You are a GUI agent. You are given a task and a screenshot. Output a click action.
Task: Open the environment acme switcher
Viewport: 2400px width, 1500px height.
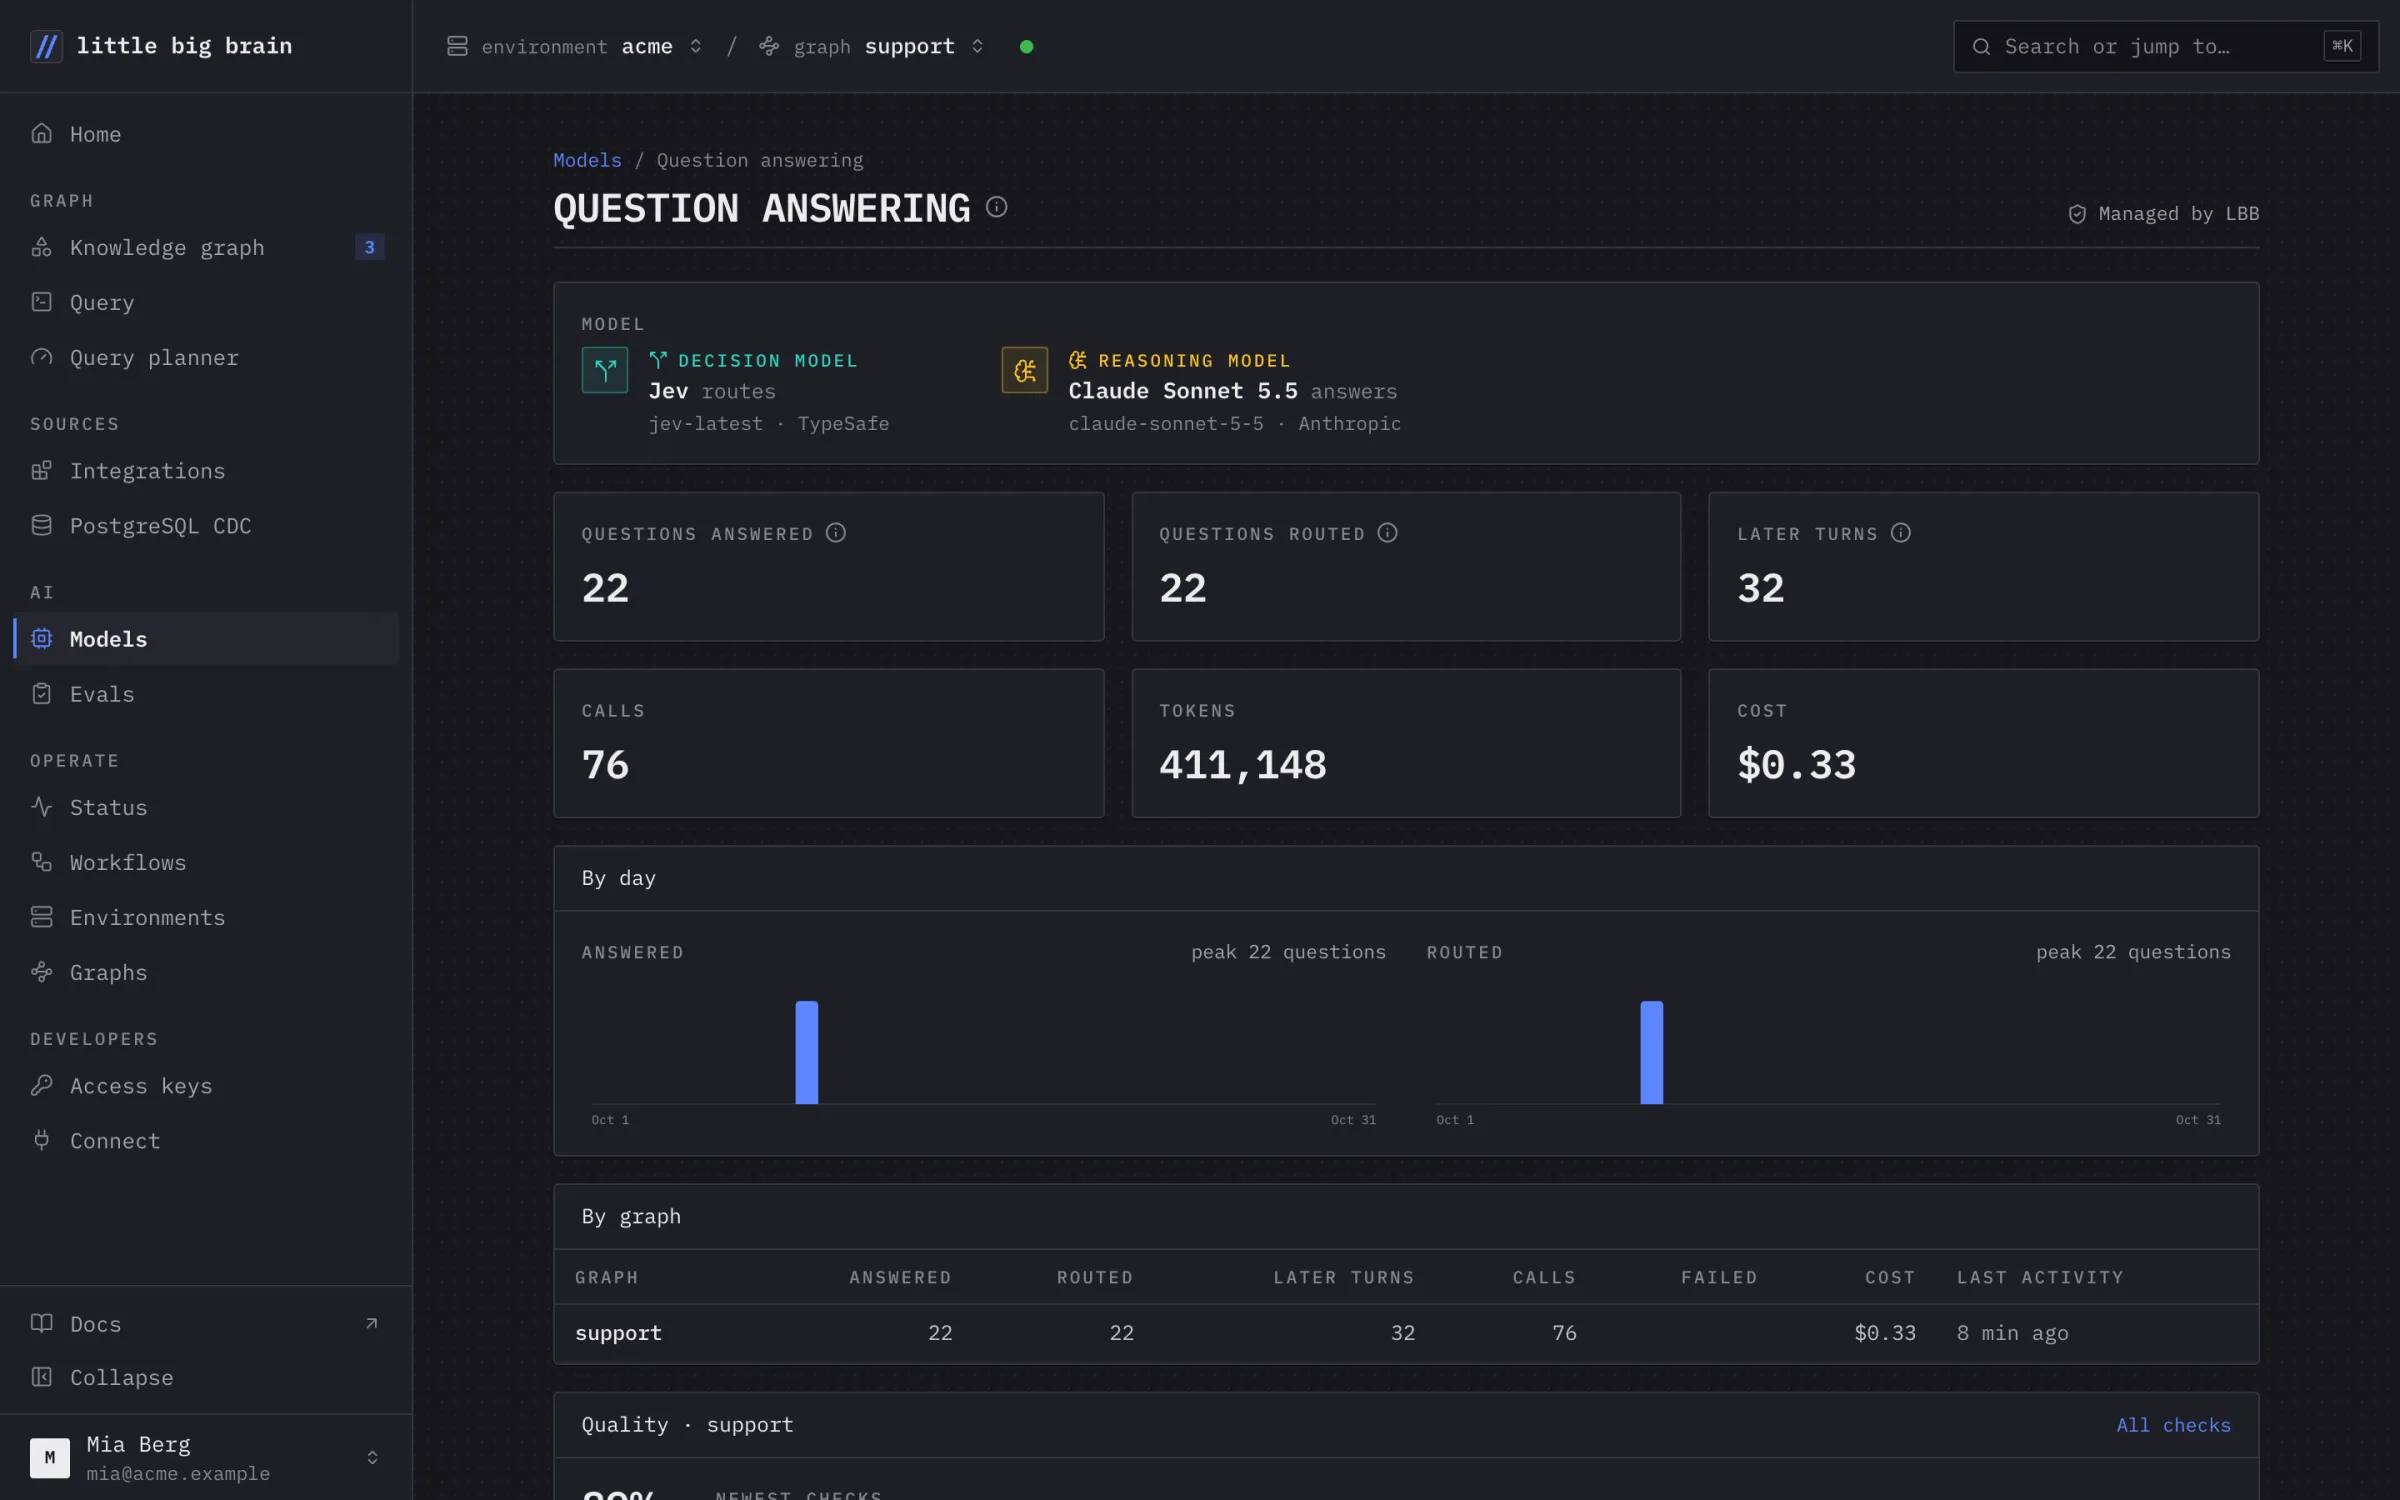click(575, 47)
